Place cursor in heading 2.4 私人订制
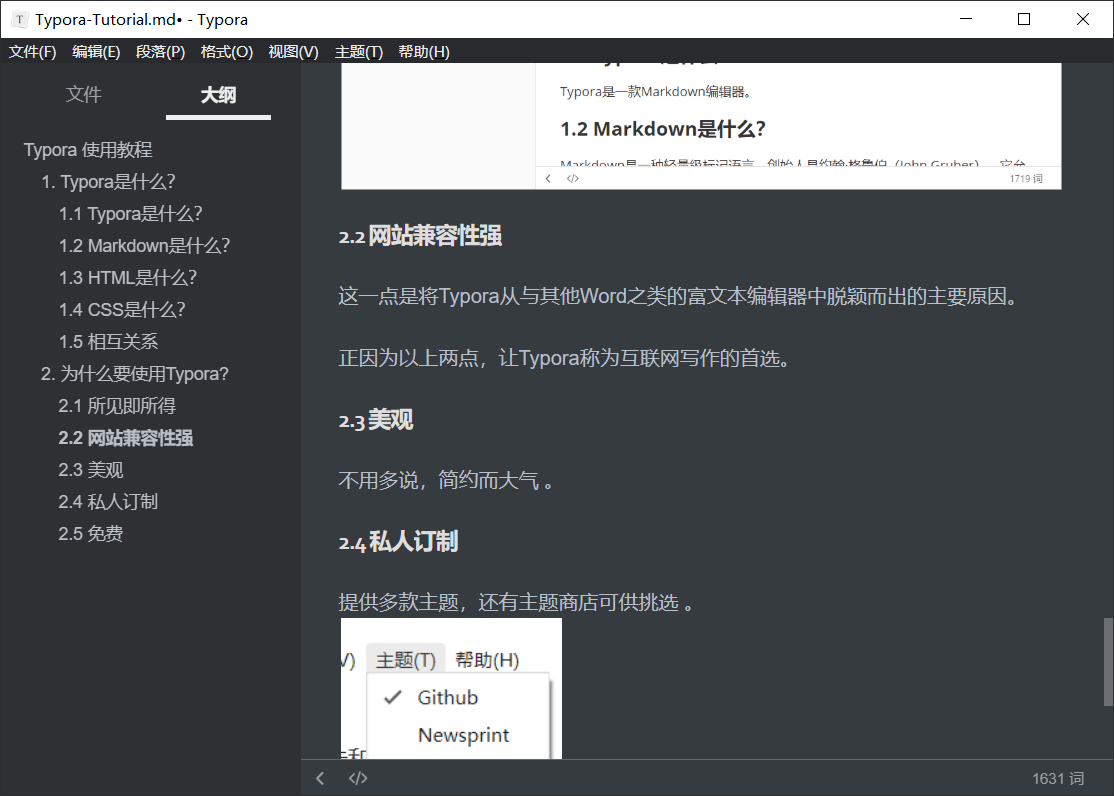Screen dimensions: 1114x796 pos(399,542)
